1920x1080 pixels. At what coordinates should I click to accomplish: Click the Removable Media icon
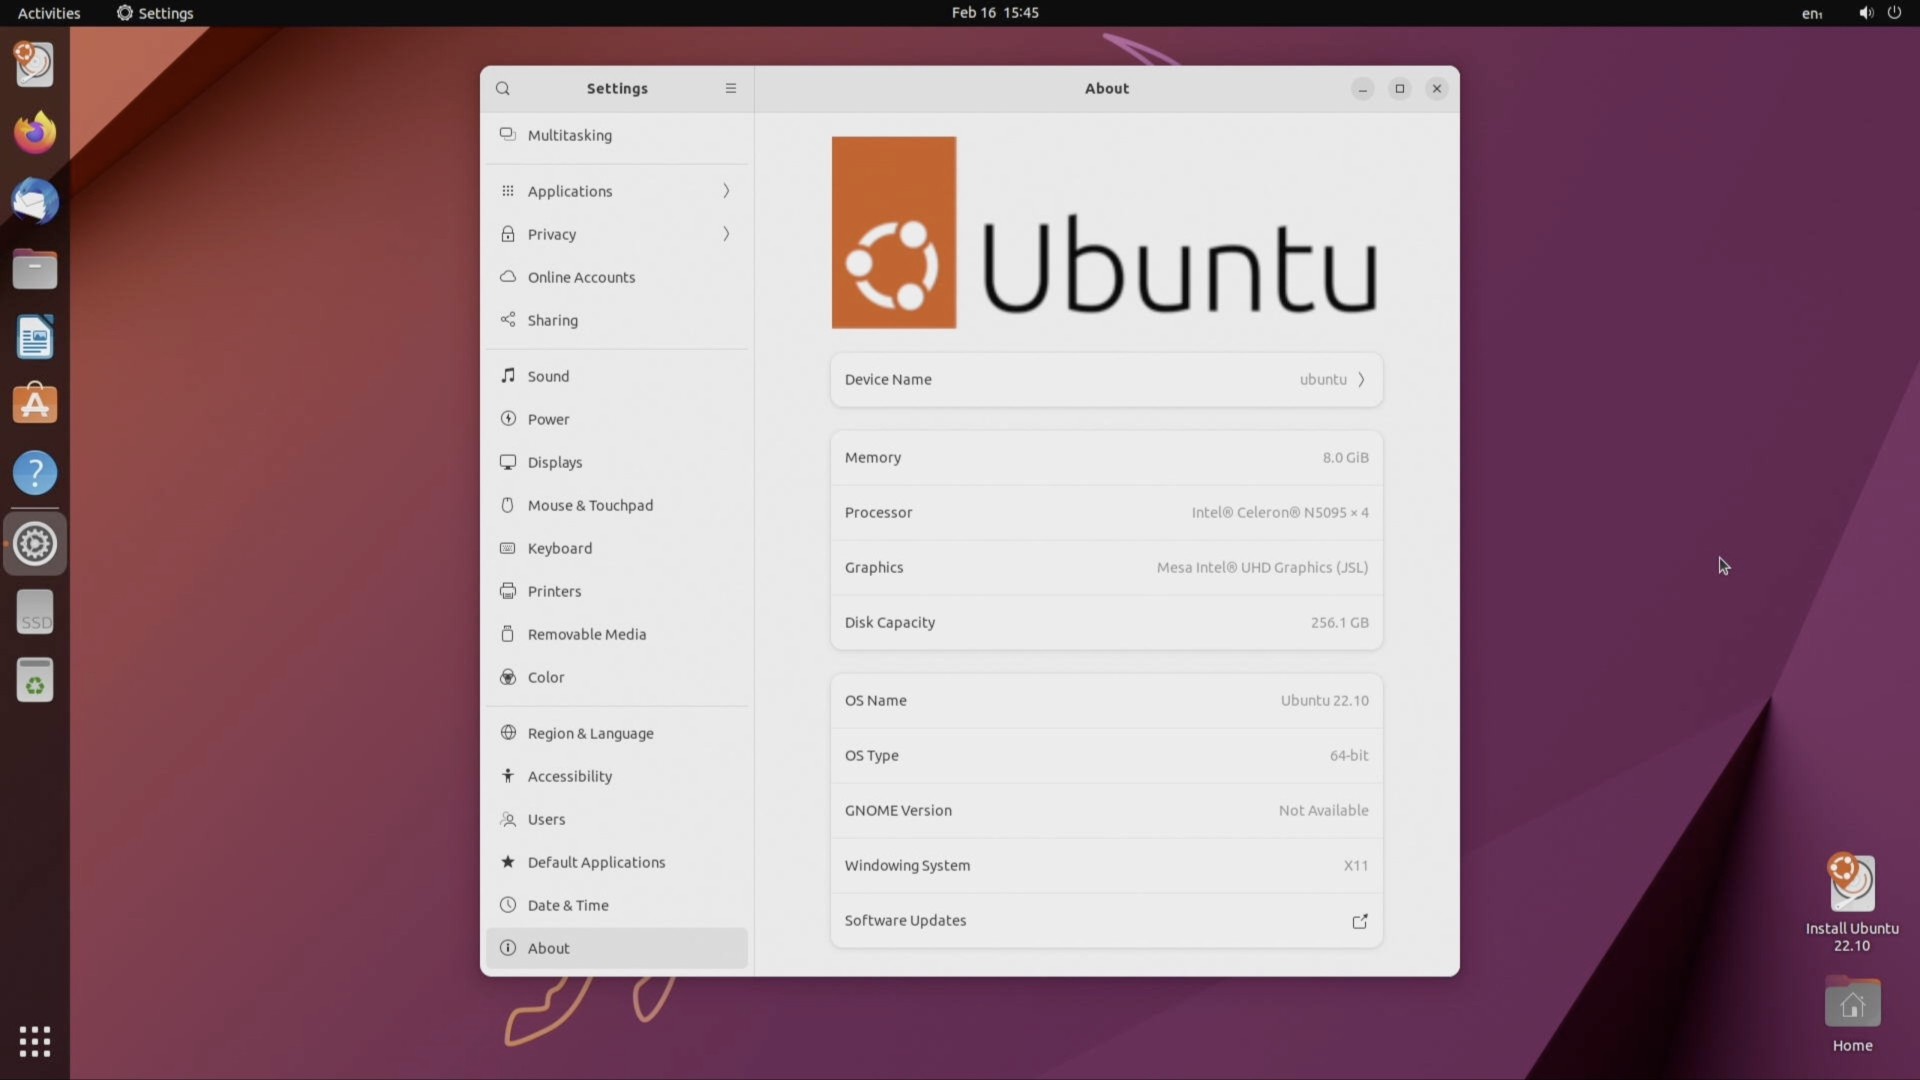click(508, 634)
